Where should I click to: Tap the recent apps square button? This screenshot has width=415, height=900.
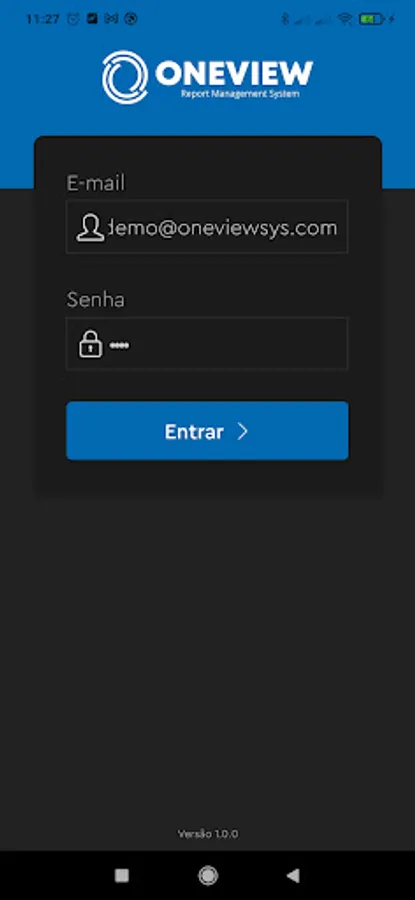point(122,875)
